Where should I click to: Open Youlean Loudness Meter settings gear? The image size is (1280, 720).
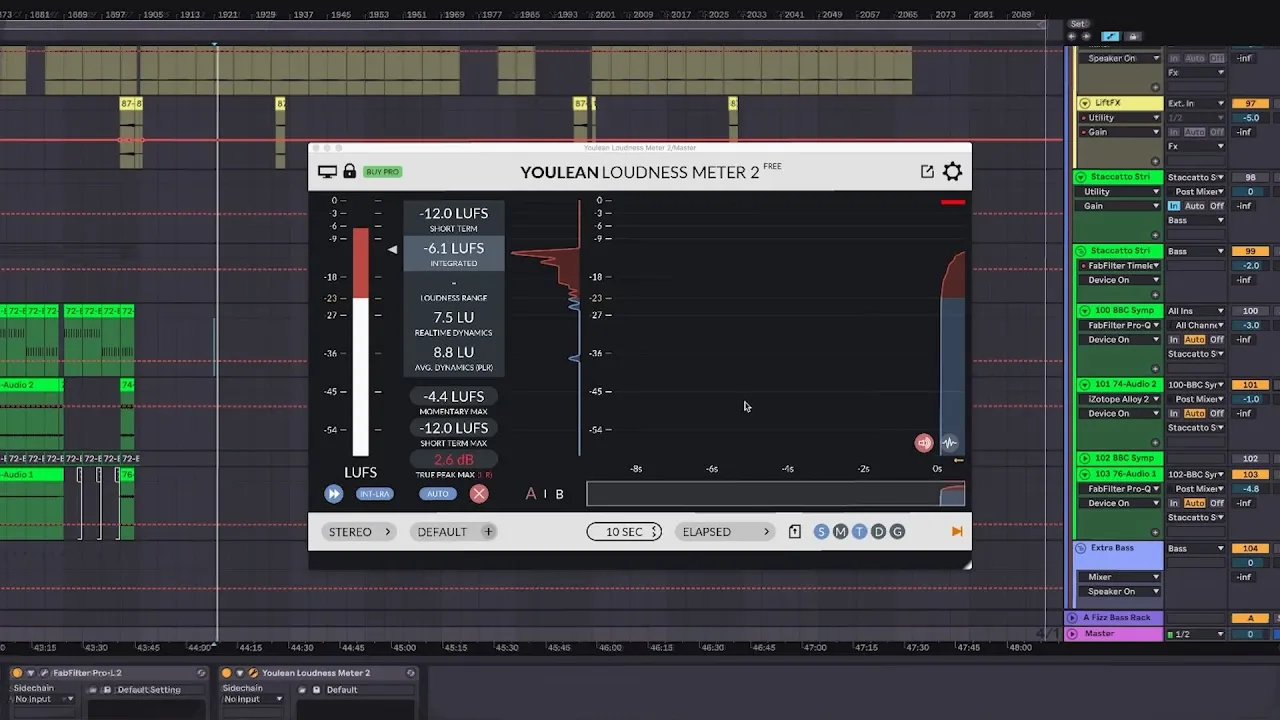pyautogui.click(x=952, y=172)
